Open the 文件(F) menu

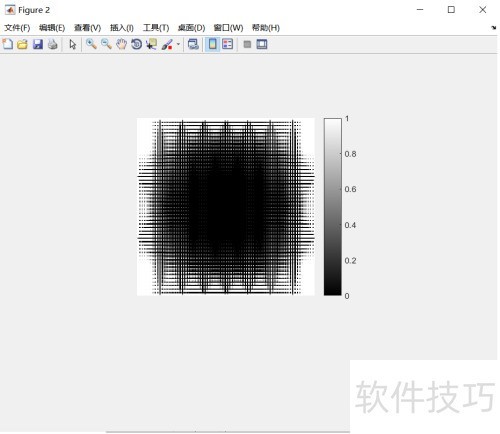pos(17,28)
